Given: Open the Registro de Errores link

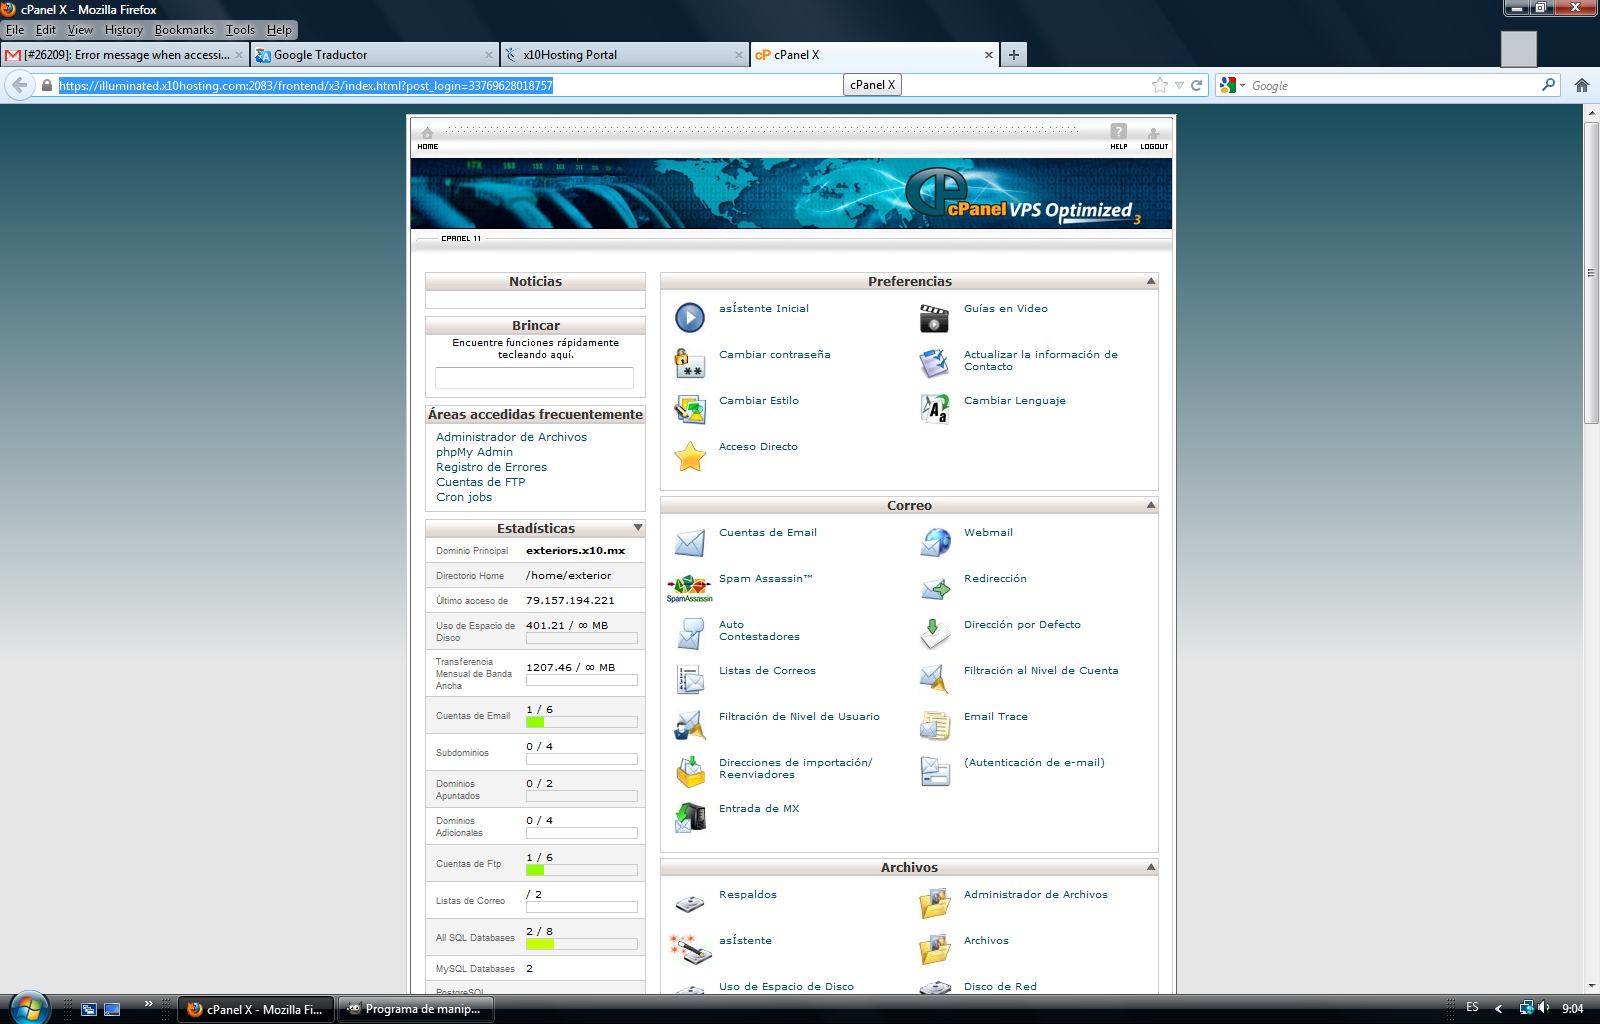Looking at the screenshot, I should pos(491,467).
